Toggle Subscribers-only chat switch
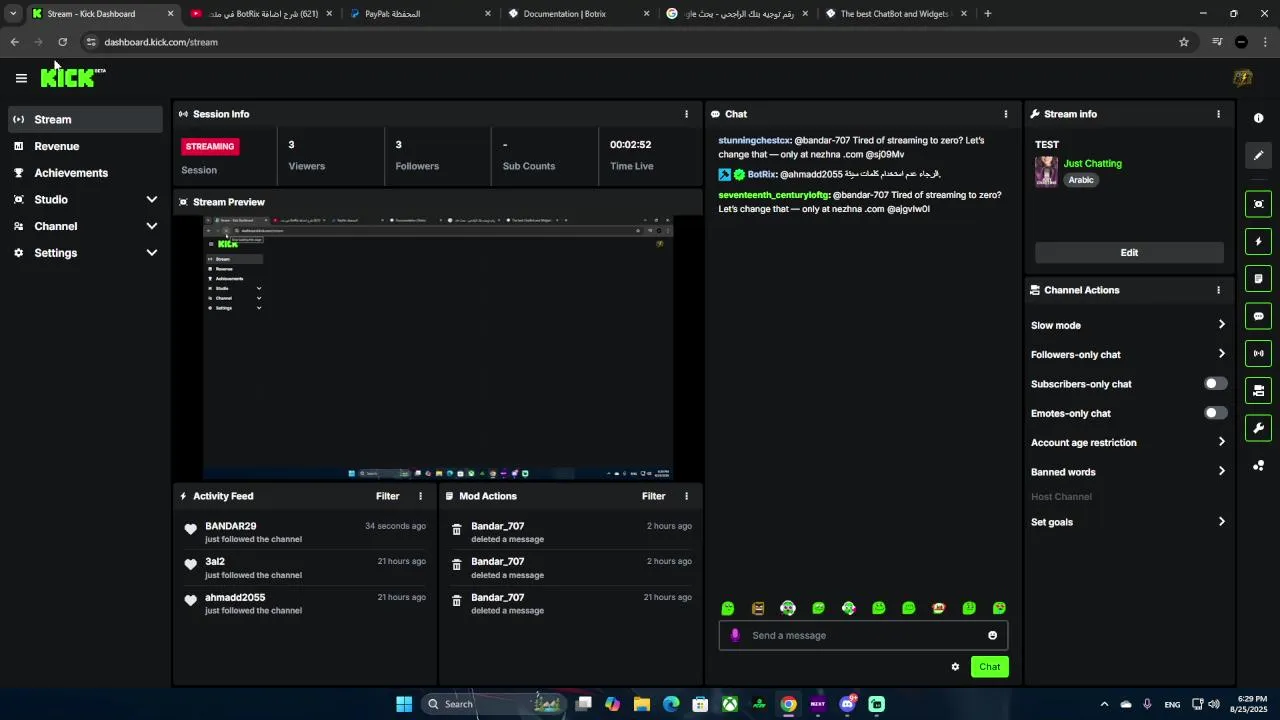Viewport: 1280px width, 720px height. pos(1215,384)
